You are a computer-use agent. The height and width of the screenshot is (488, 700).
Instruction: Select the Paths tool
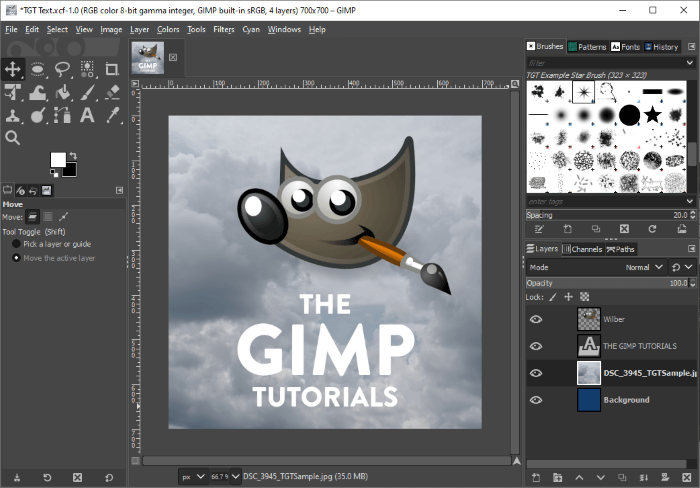click(x=62, y=116)
